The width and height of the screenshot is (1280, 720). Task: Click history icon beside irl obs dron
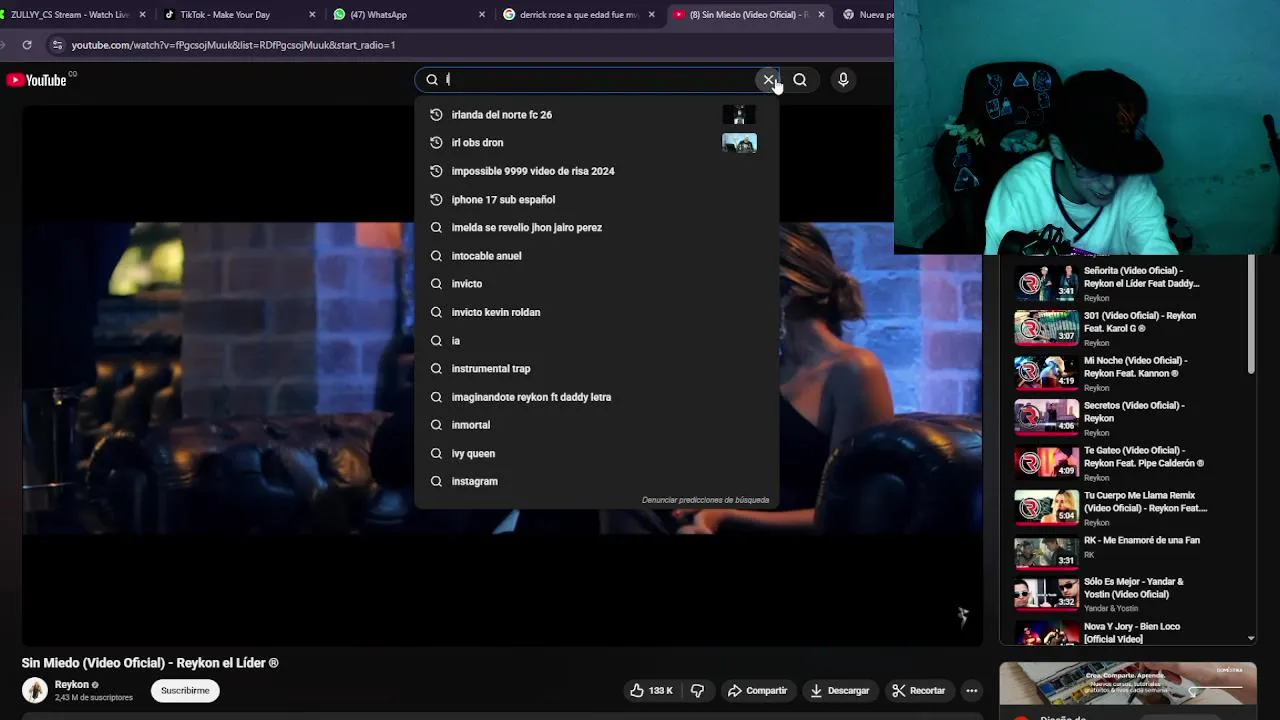(x=436, y=143)
